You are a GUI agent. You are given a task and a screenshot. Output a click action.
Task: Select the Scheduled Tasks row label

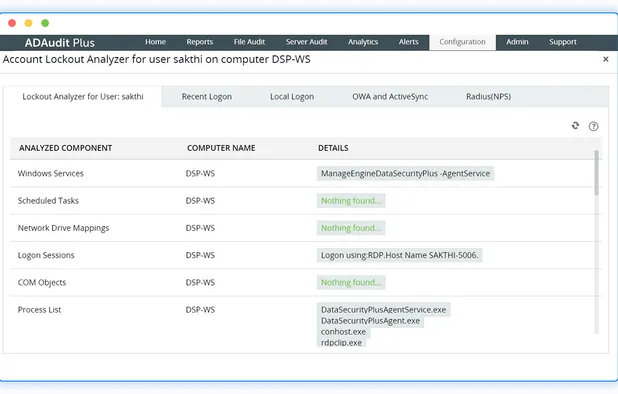pyautogui.click(x=48, y=201)
